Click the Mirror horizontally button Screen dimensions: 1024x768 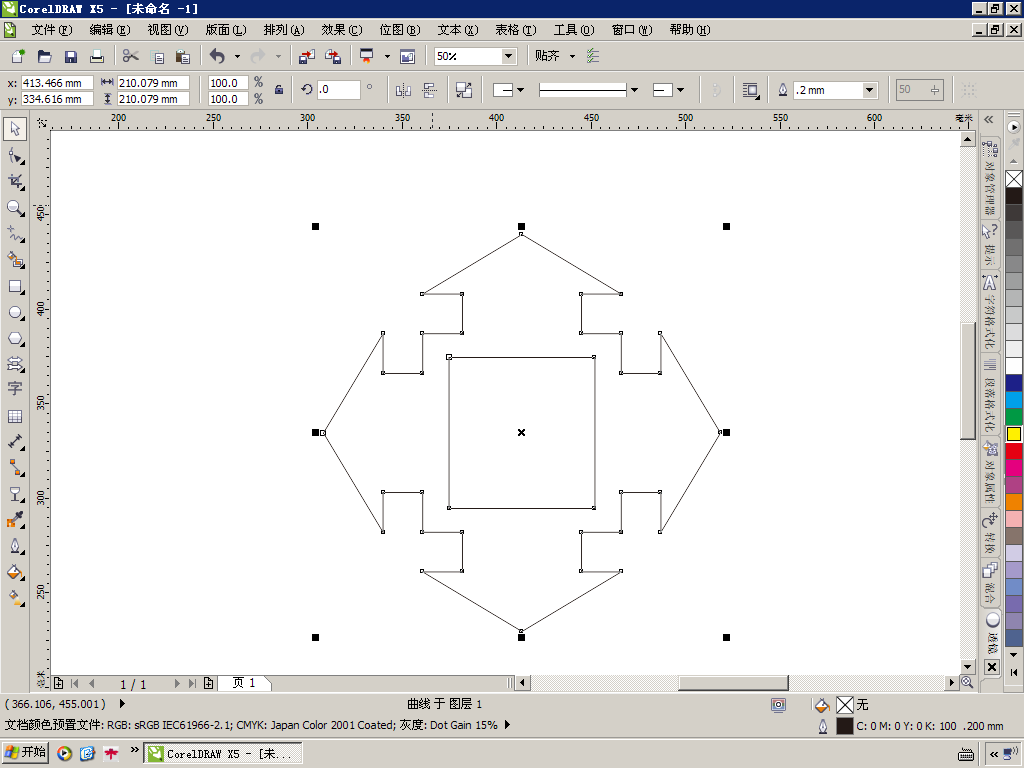[x=403, y=90]
